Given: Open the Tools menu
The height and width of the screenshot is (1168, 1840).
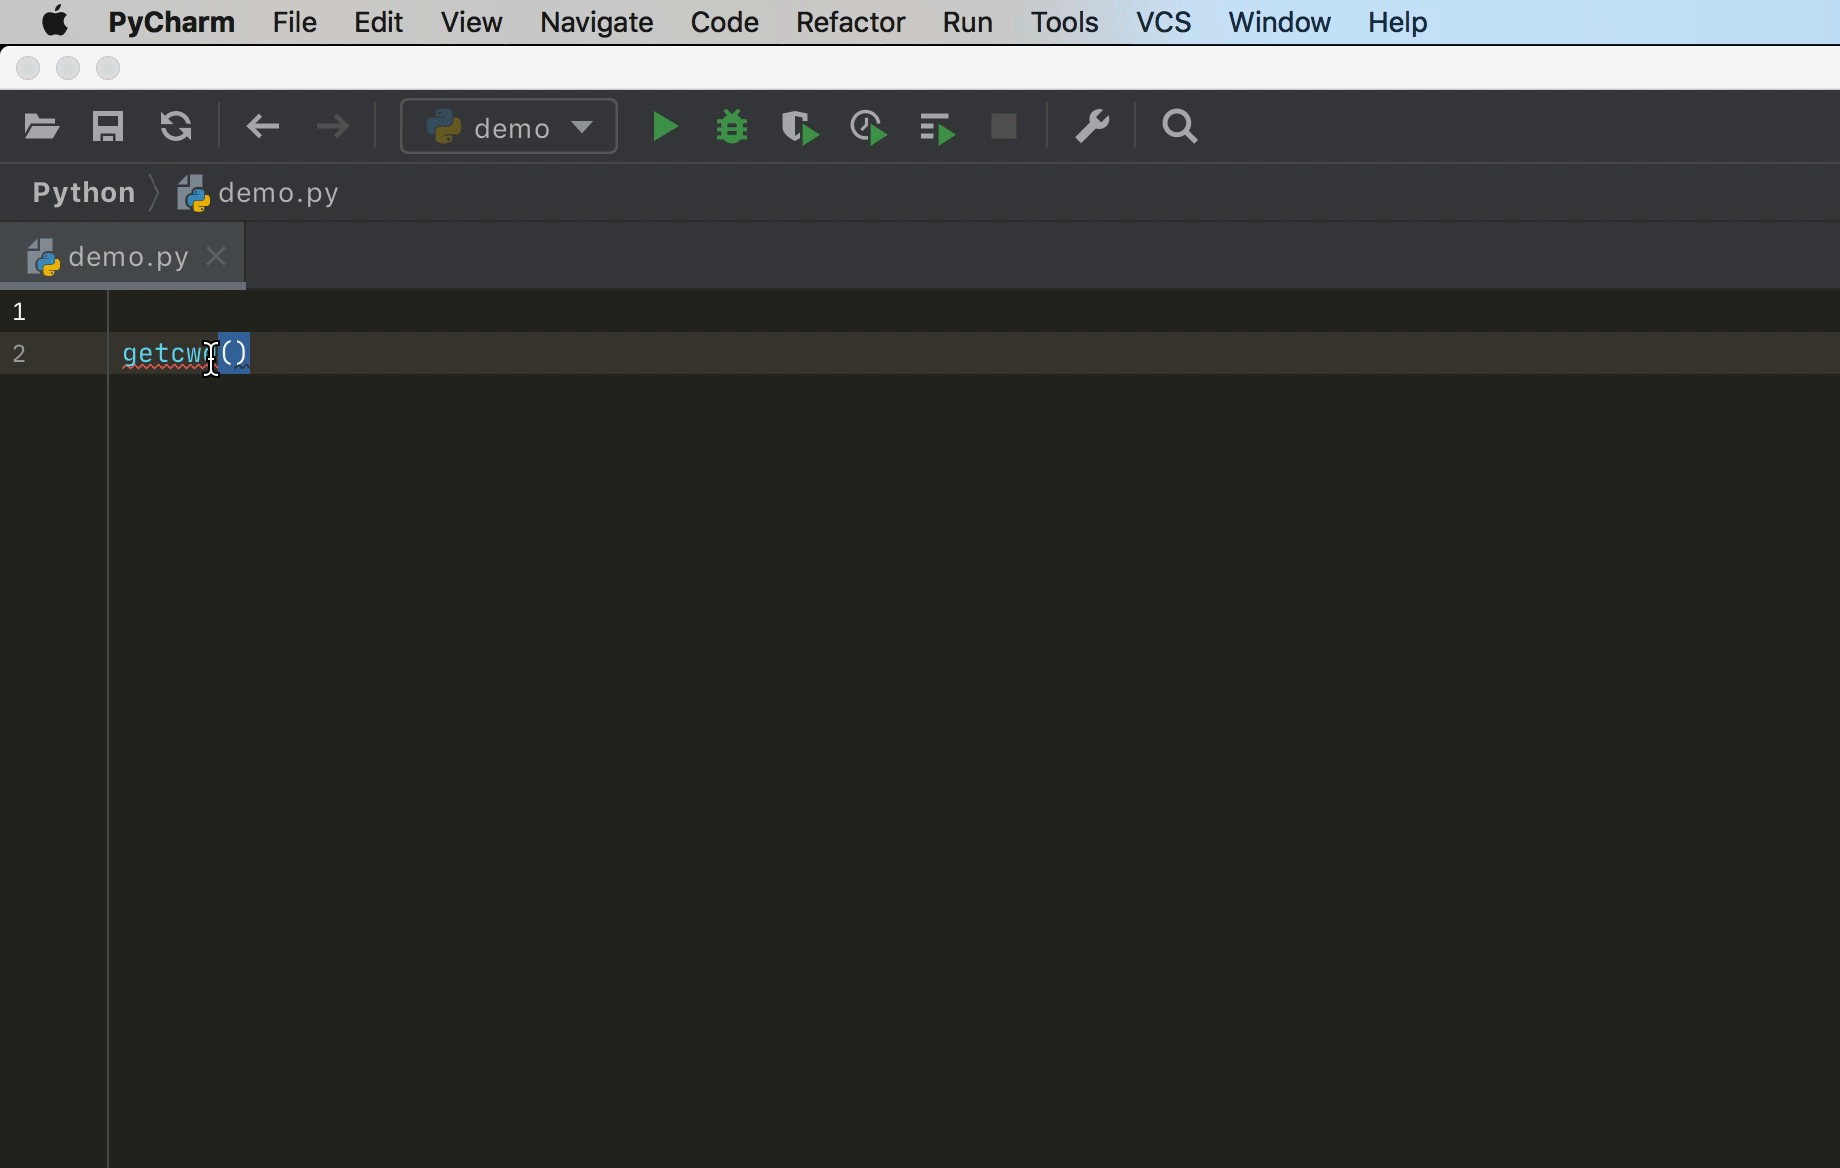Looking at the screenshot, I should 1065,22.
